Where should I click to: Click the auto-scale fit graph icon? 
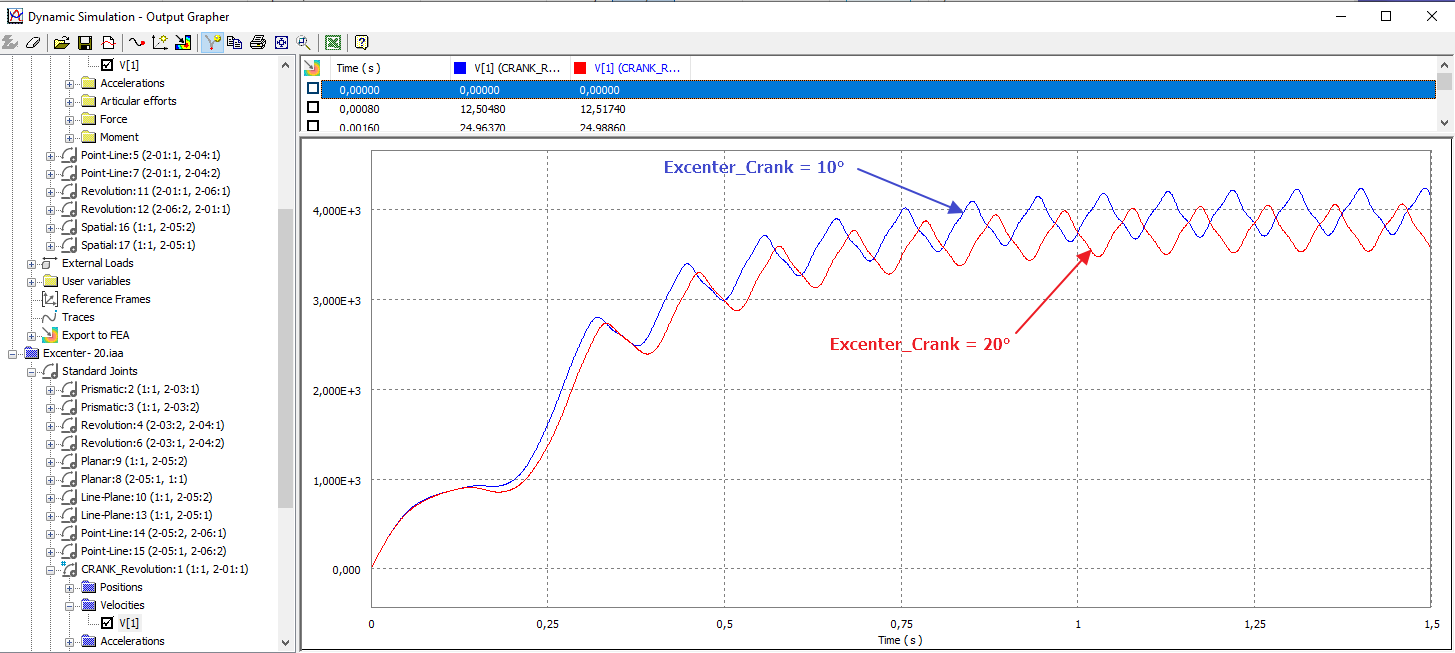click(x=281, y=43)
